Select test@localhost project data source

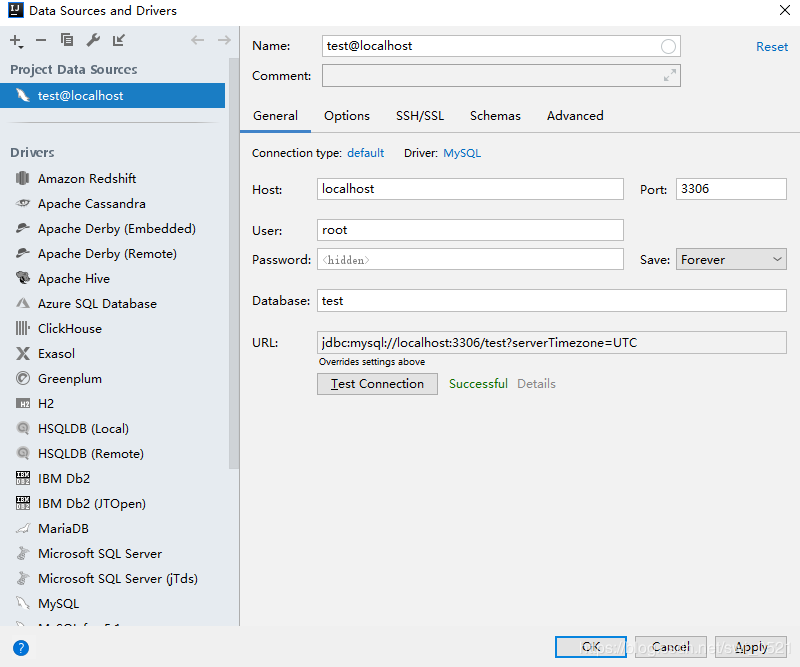[112, 95]
